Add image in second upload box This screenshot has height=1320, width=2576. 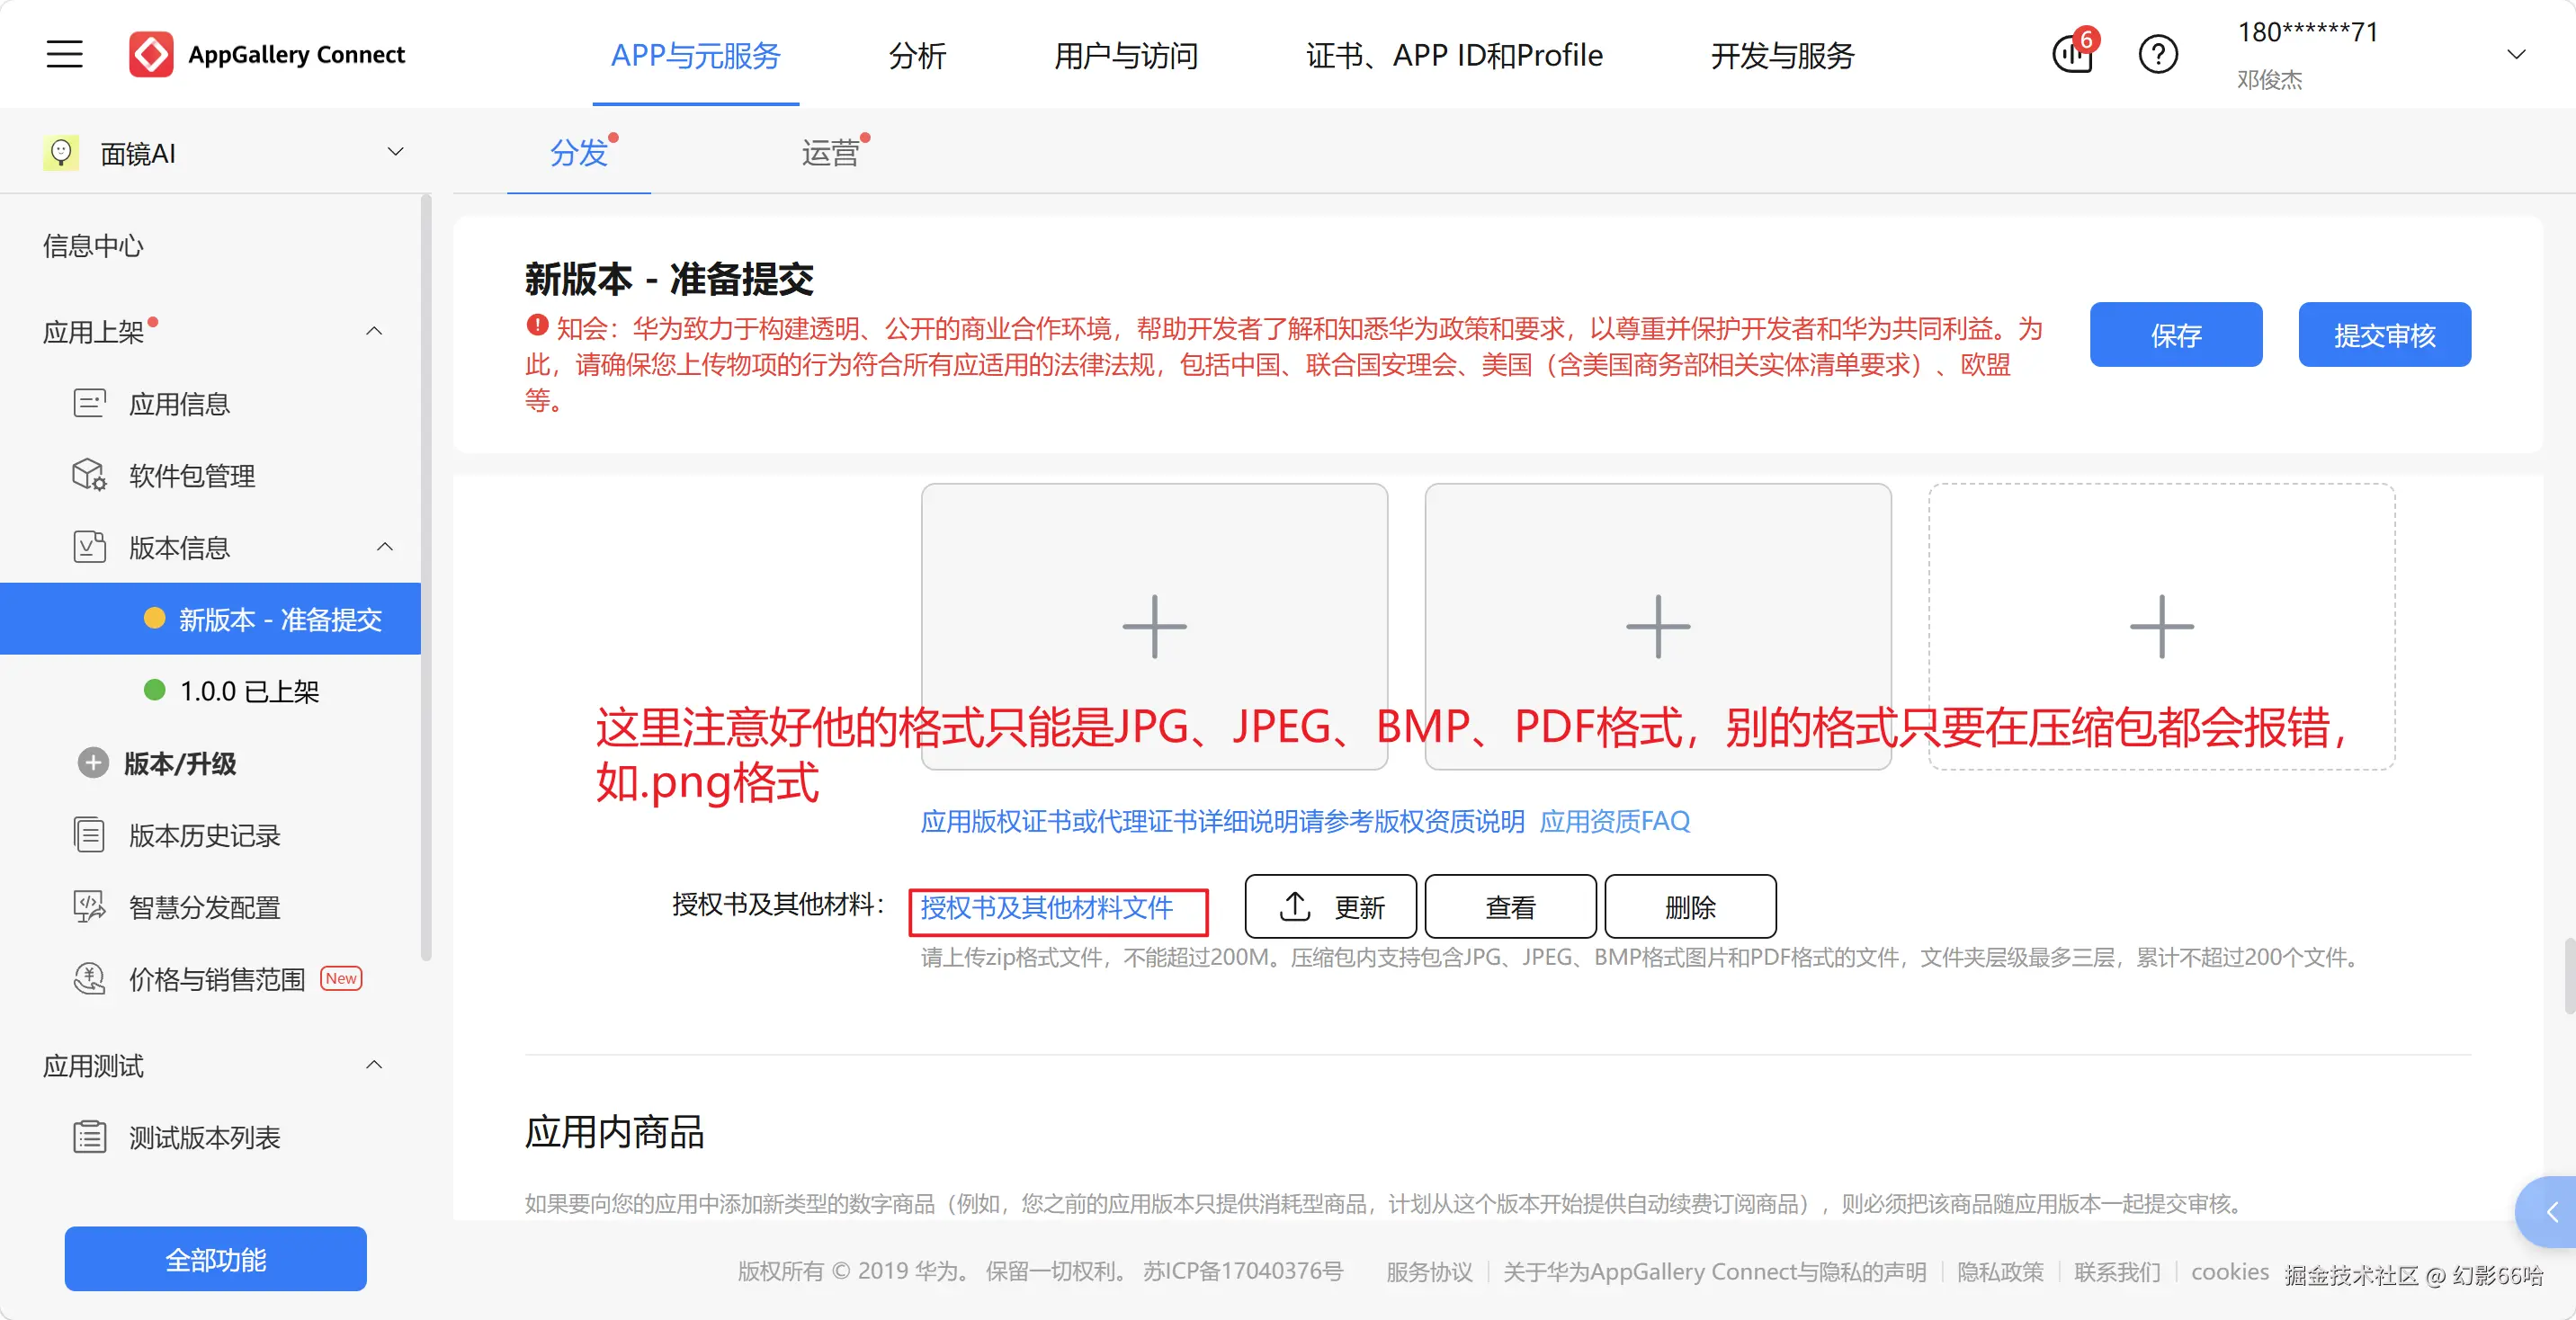(1658, 626)
